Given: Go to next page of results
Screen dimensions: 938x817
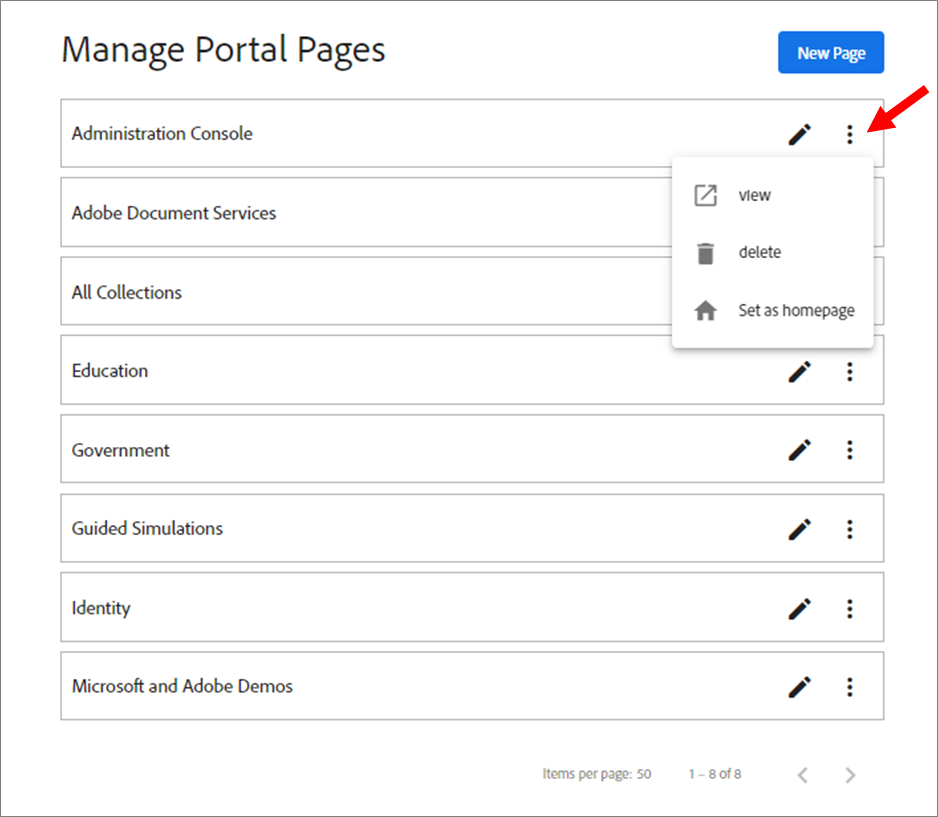Looking at the screenshot, I should [x=850, y=775].
